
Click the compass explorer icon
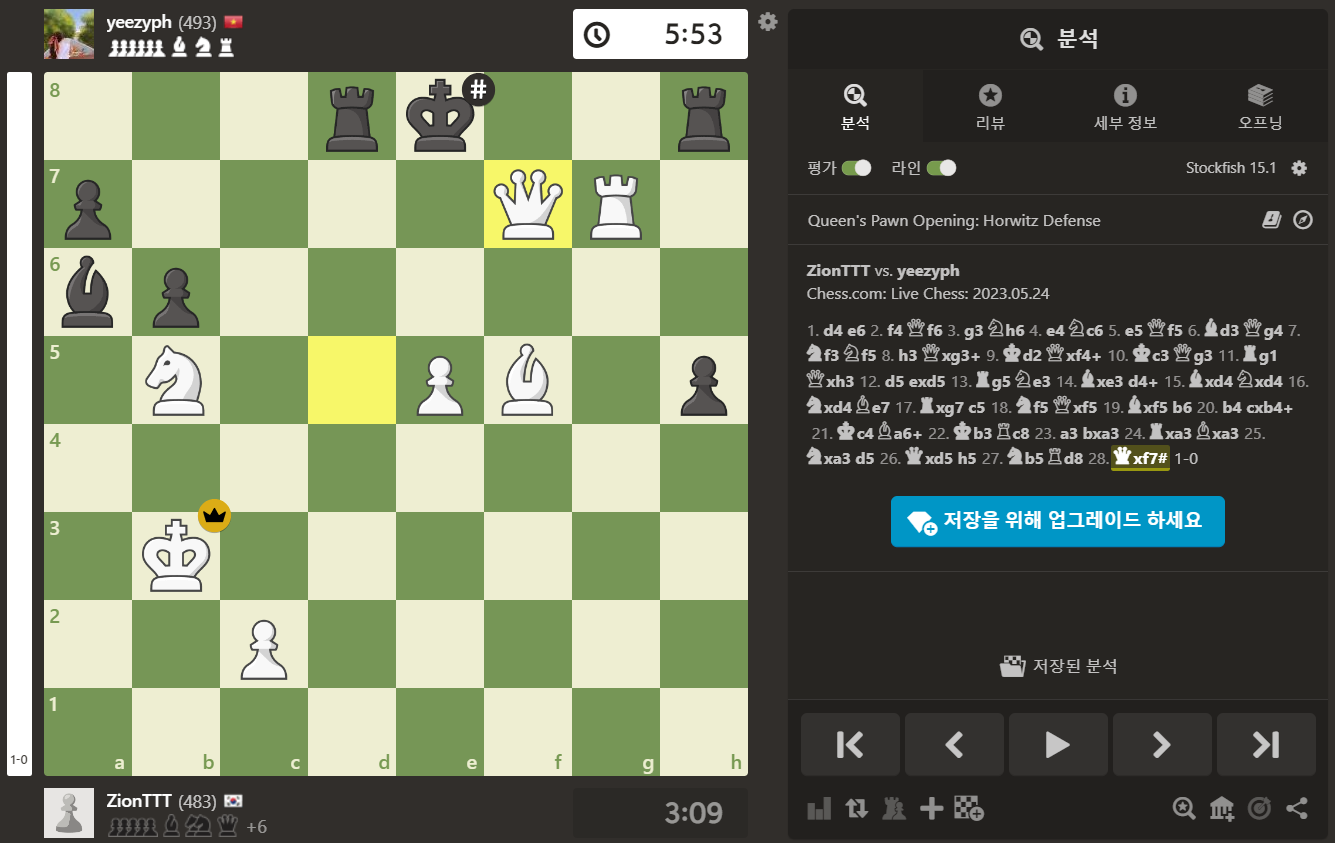[x=1302, y=220]
